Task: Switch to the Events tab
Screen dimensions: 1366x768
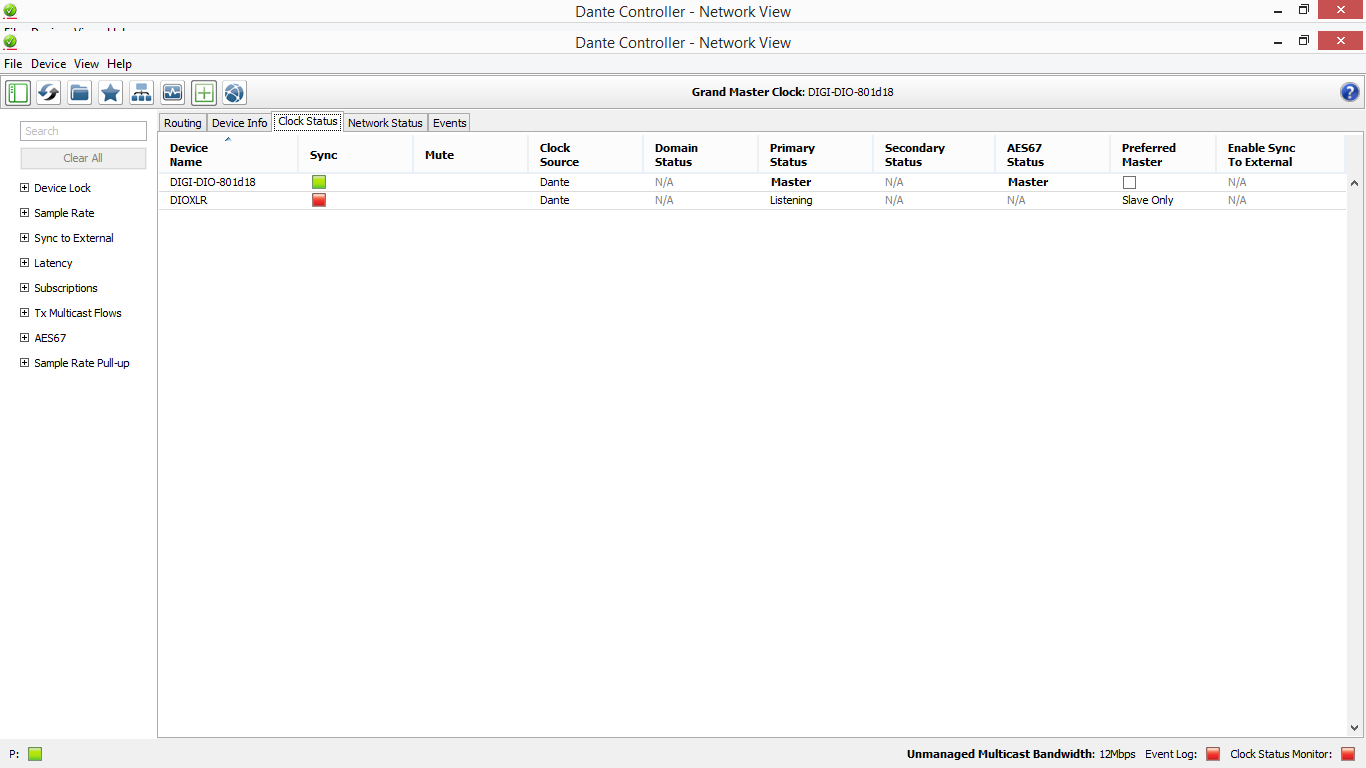Action: click(450, 123)
